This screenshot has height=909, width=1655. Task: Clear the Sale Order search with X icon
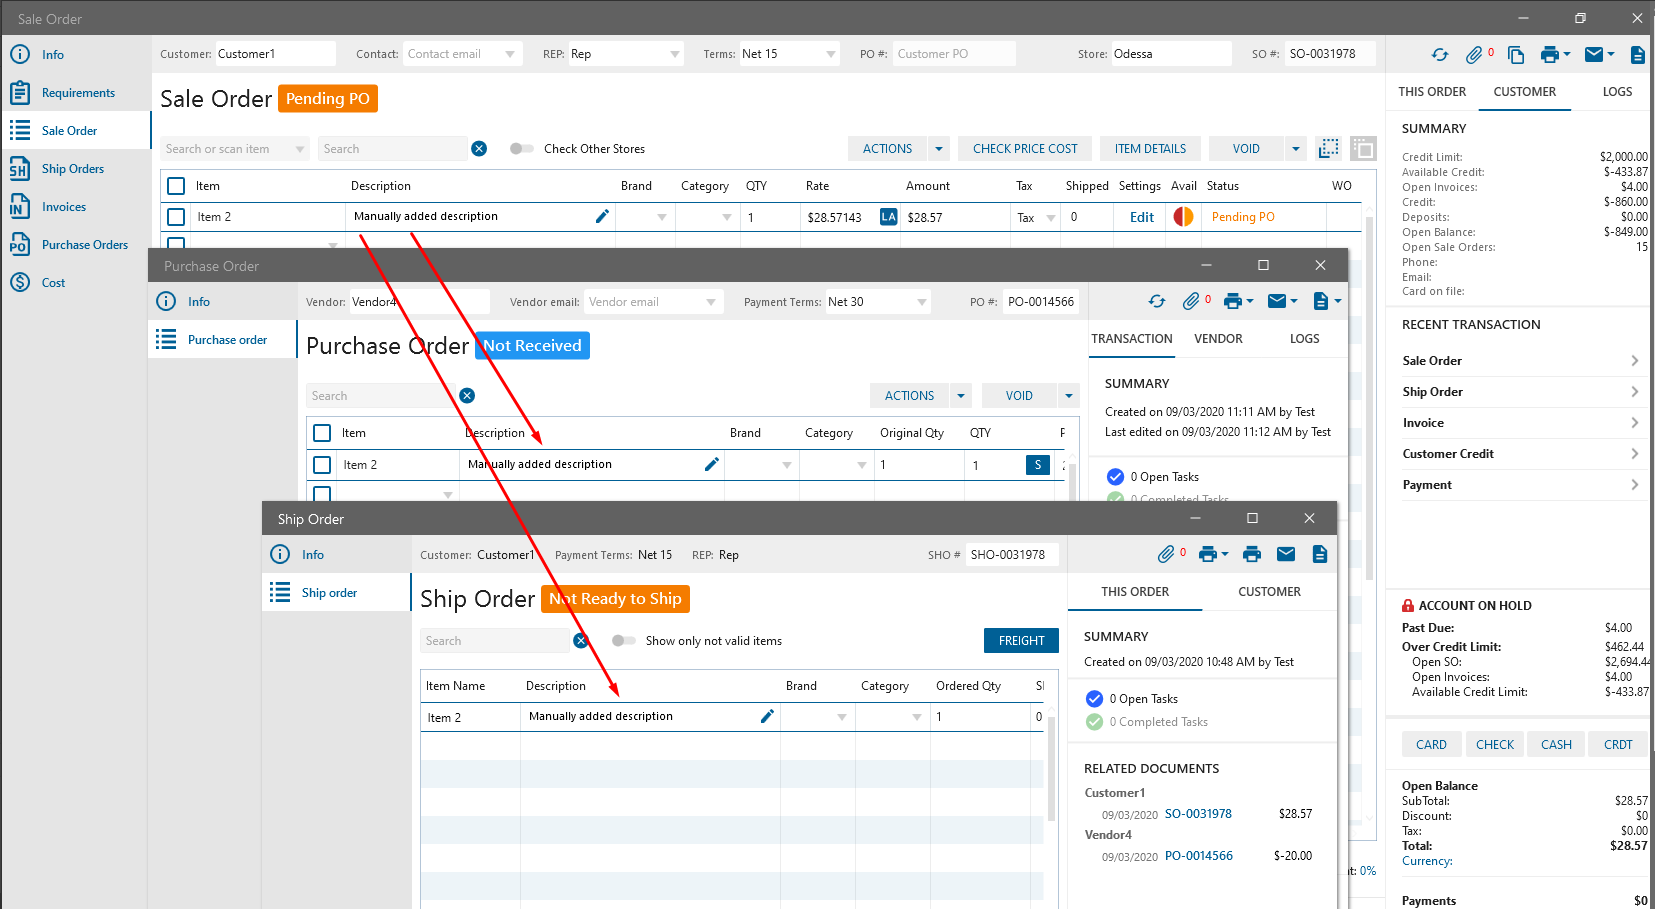tap(479, 149)
